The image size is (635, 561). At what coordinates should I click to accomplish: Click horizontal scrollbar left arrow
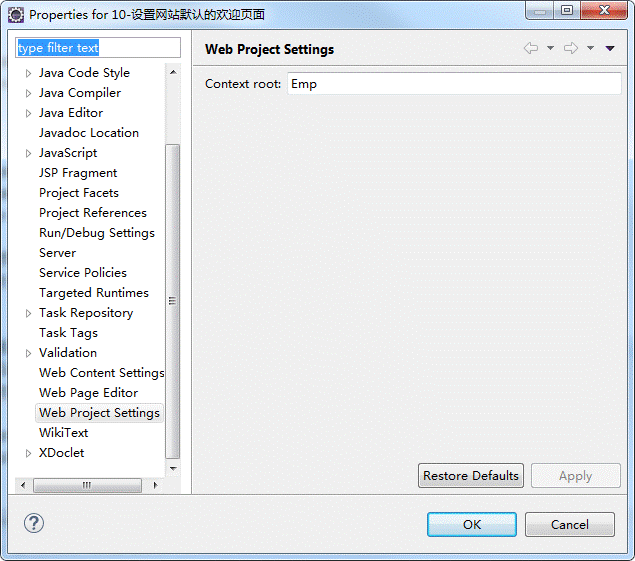point(23,485)
